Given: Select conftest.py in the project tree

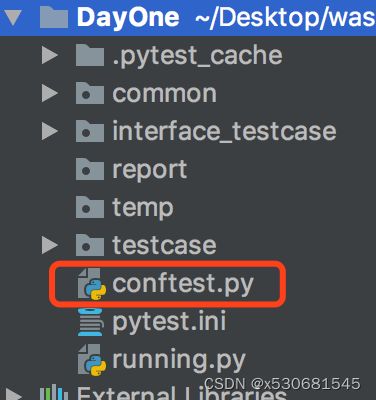Looking at the screenshot, I should point(183,284).
